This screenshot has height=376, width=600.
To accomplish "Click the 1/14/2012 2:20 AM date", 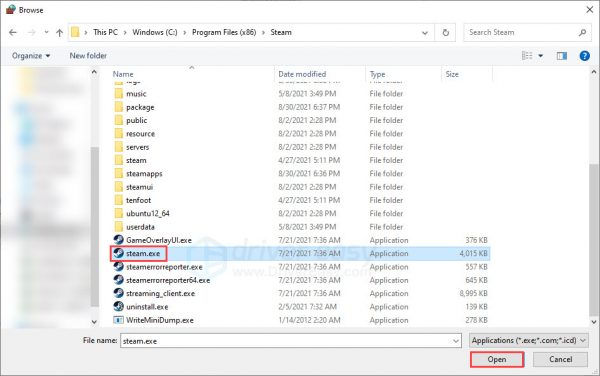I will point(309,320).
